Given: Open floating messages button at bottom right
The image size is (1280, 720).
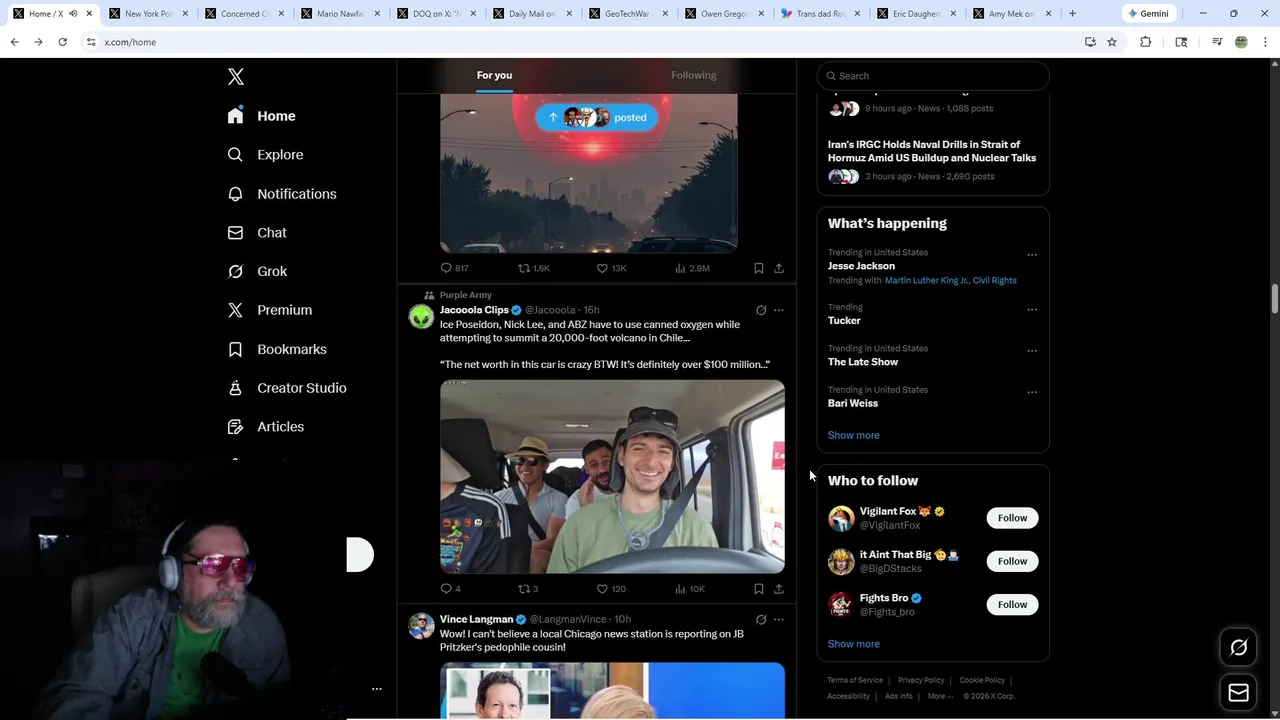Looking at the screenshot, I should (1238, 692).
